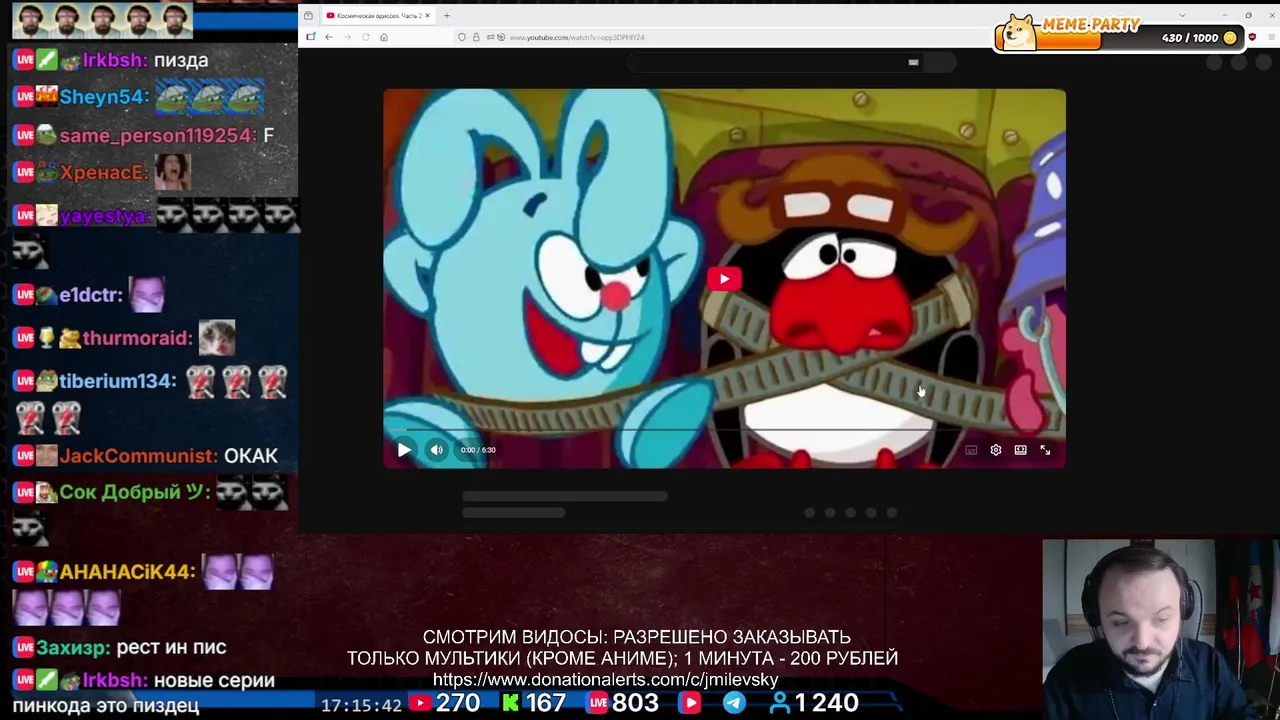This screenshot has width=1280, height=720.
Task: Select chat user e1dctr
Action: coord(91,295)
